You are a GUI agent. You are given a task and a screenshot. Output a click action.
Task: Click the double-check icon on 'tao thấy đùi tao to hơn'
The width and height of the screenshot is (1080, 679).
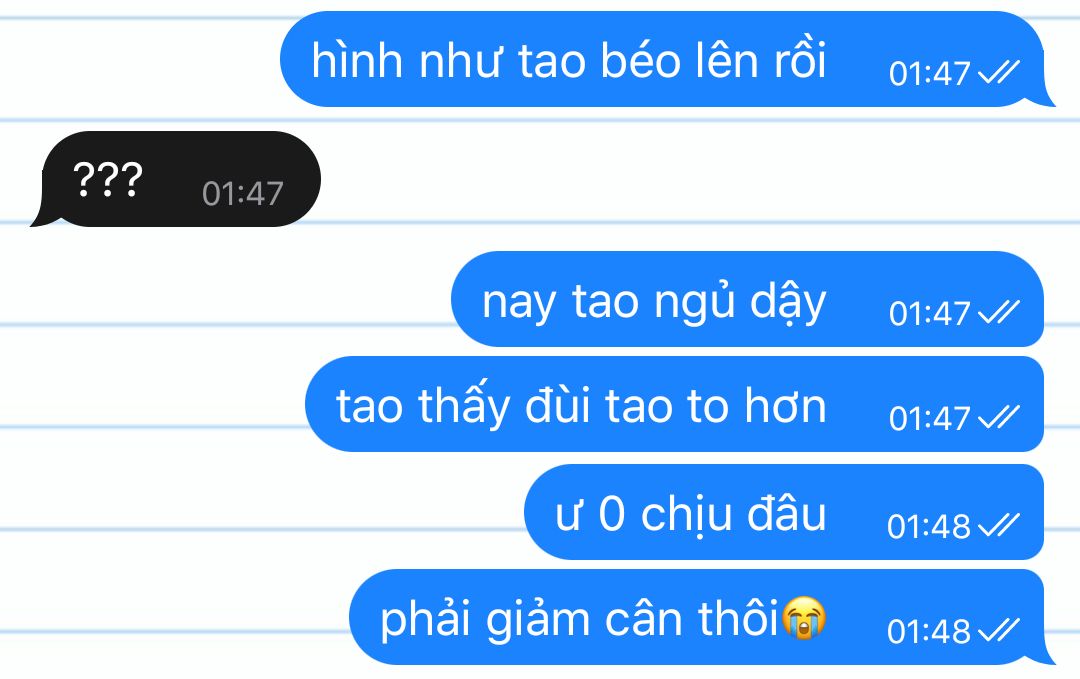(x=998, y=417)
